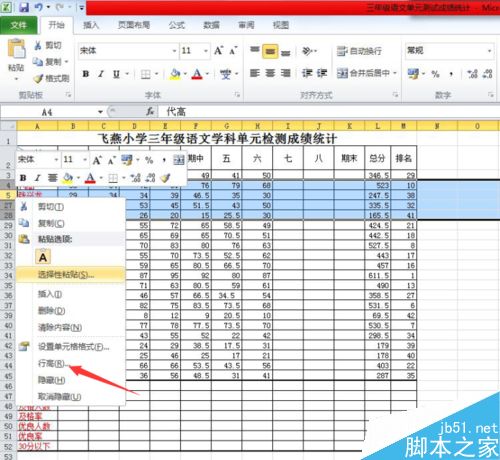The image size is (500, 460).
Task: Toggle Wrap Text (自动换行) in ribbon
Action: 359,51
